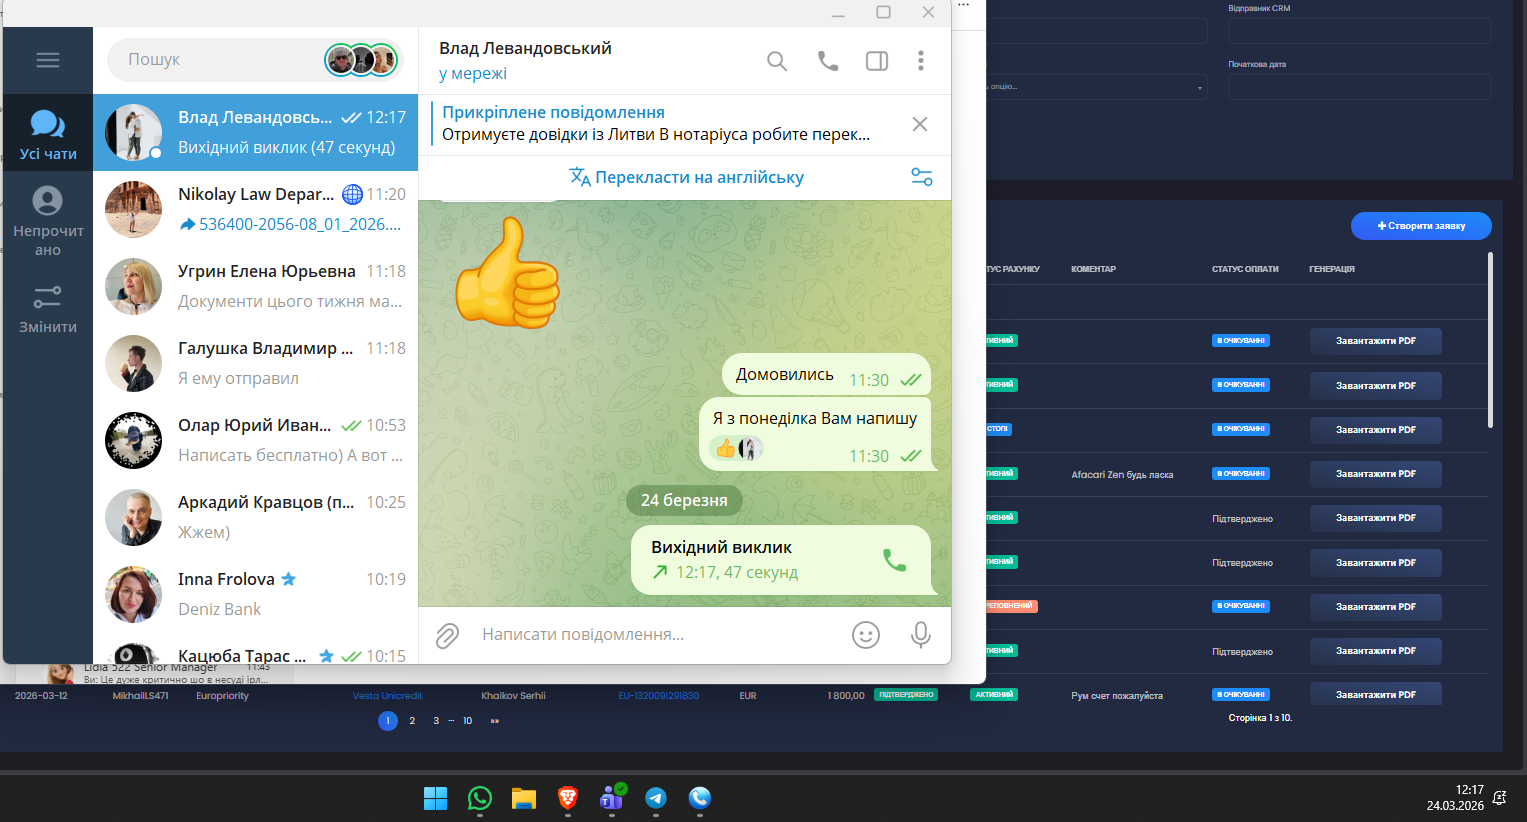Click the Домовились message bubble
1527x822 pixels.
tap(827, 375)
